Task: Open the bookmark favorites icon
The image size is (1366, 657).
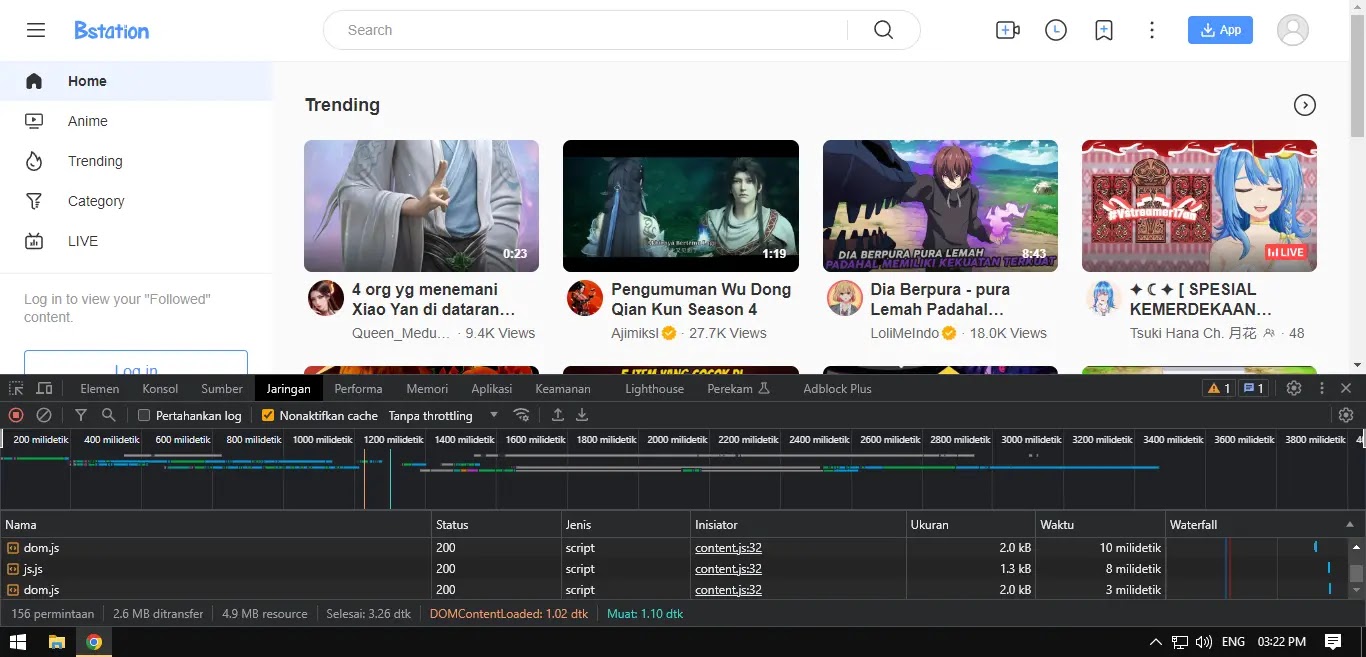Action: point(1104,30)
